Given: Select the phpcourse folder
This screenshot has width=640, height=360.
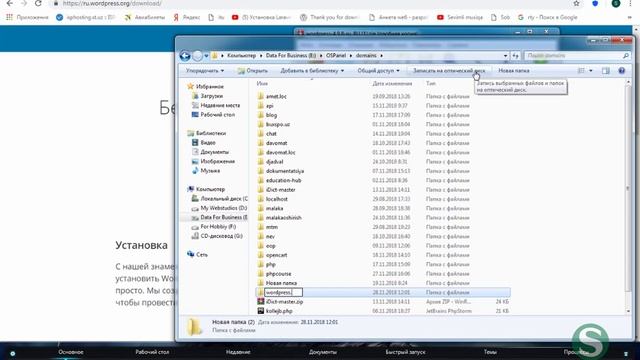Looking at the screenshot, I should (278, 274).
